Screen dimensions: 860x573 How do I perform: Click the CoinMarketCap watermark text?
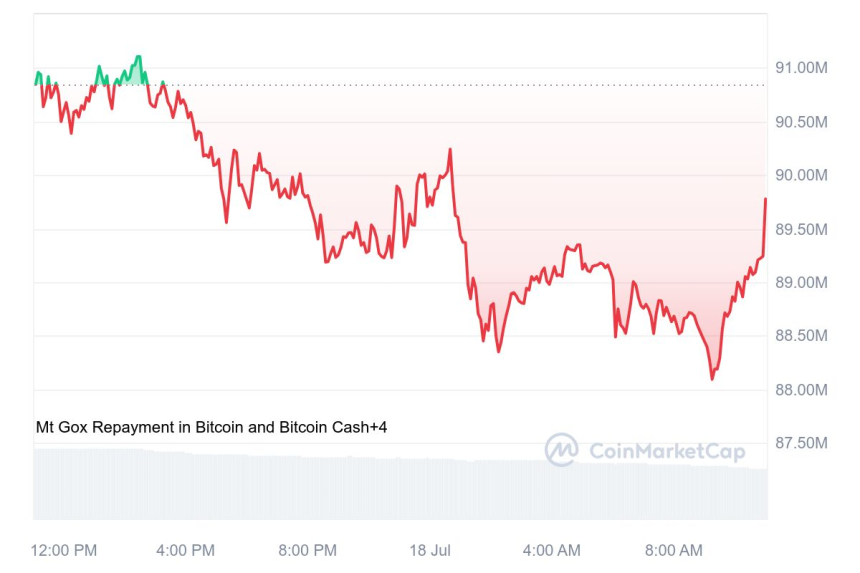click(667, 452)
